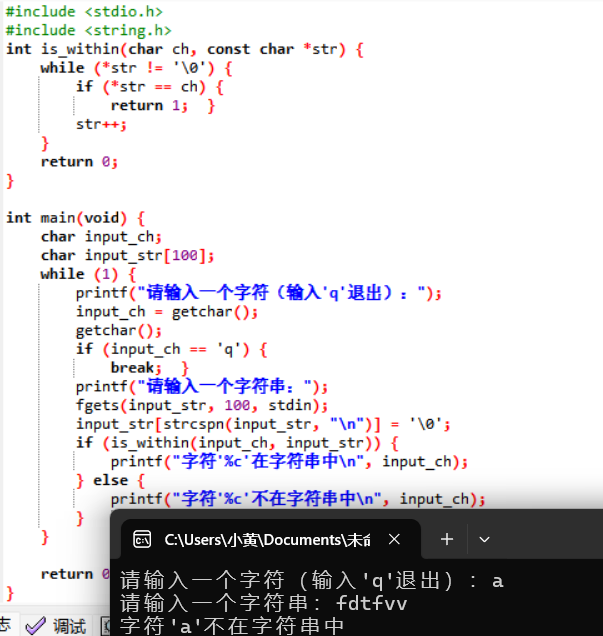Select the C:\Users\小黄\Documents terminal tab
The image size is (603, 636).
tap(271, 539)
